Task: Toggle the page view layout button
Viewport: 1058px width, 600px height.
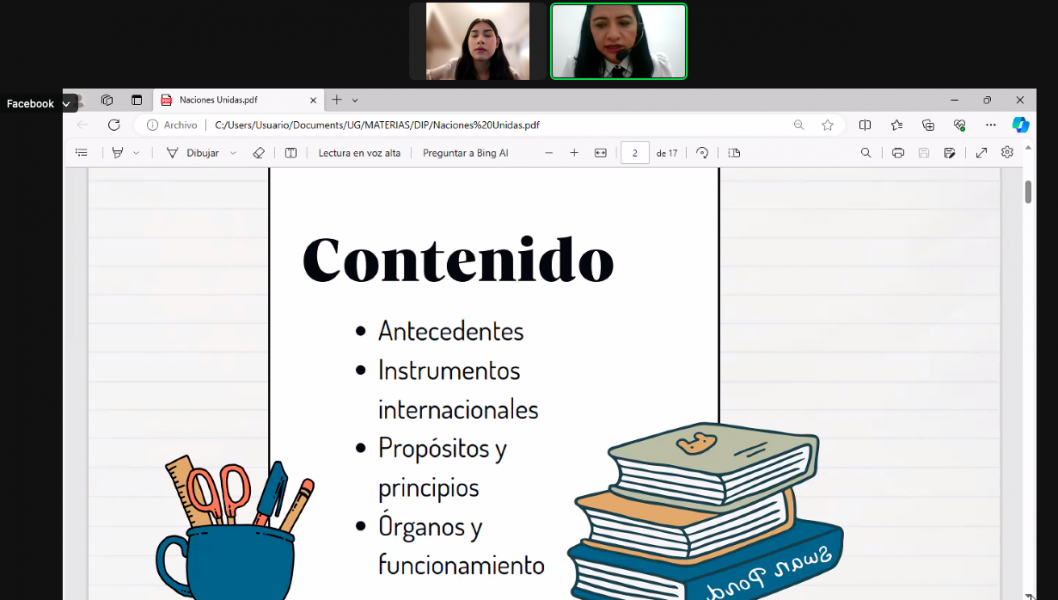Action: click(x=734, y=153)
